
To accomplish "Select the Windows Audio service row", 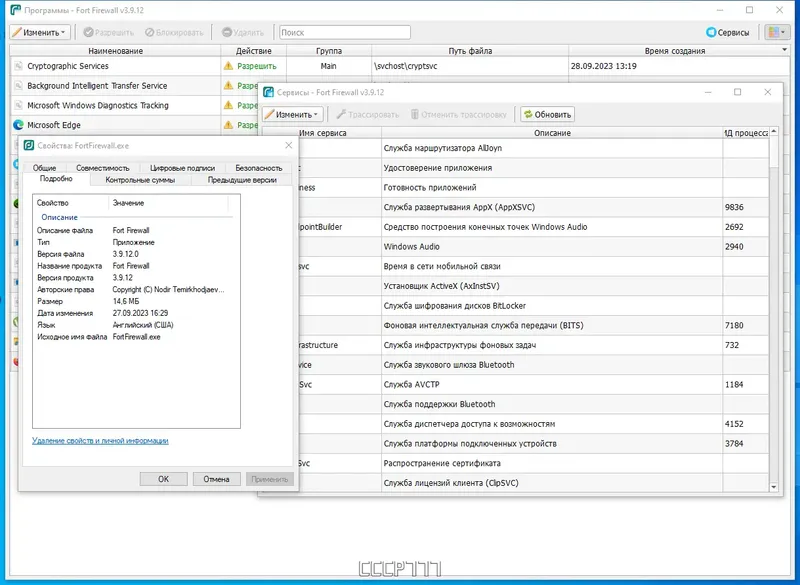I will pyautogui.click(x=533, y=246).
